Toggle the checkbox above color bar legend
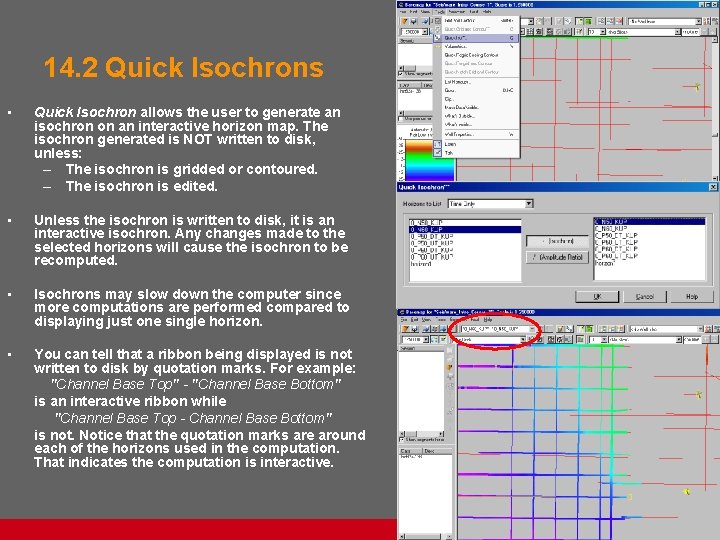The image size is (720, 540). (x=400, y=119)
